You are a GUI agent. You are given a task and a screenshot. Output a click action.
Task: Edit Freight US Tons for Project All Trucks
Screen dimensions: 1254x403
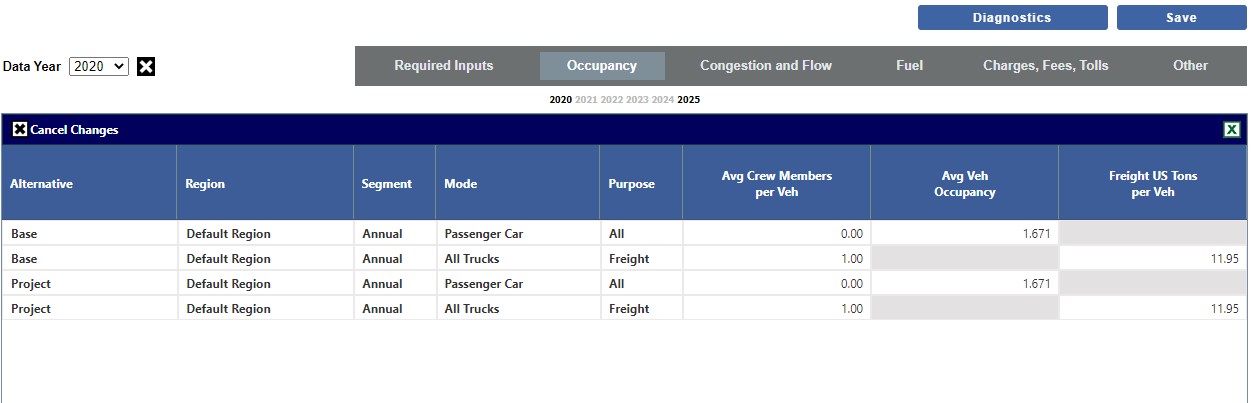(1153, 309)
